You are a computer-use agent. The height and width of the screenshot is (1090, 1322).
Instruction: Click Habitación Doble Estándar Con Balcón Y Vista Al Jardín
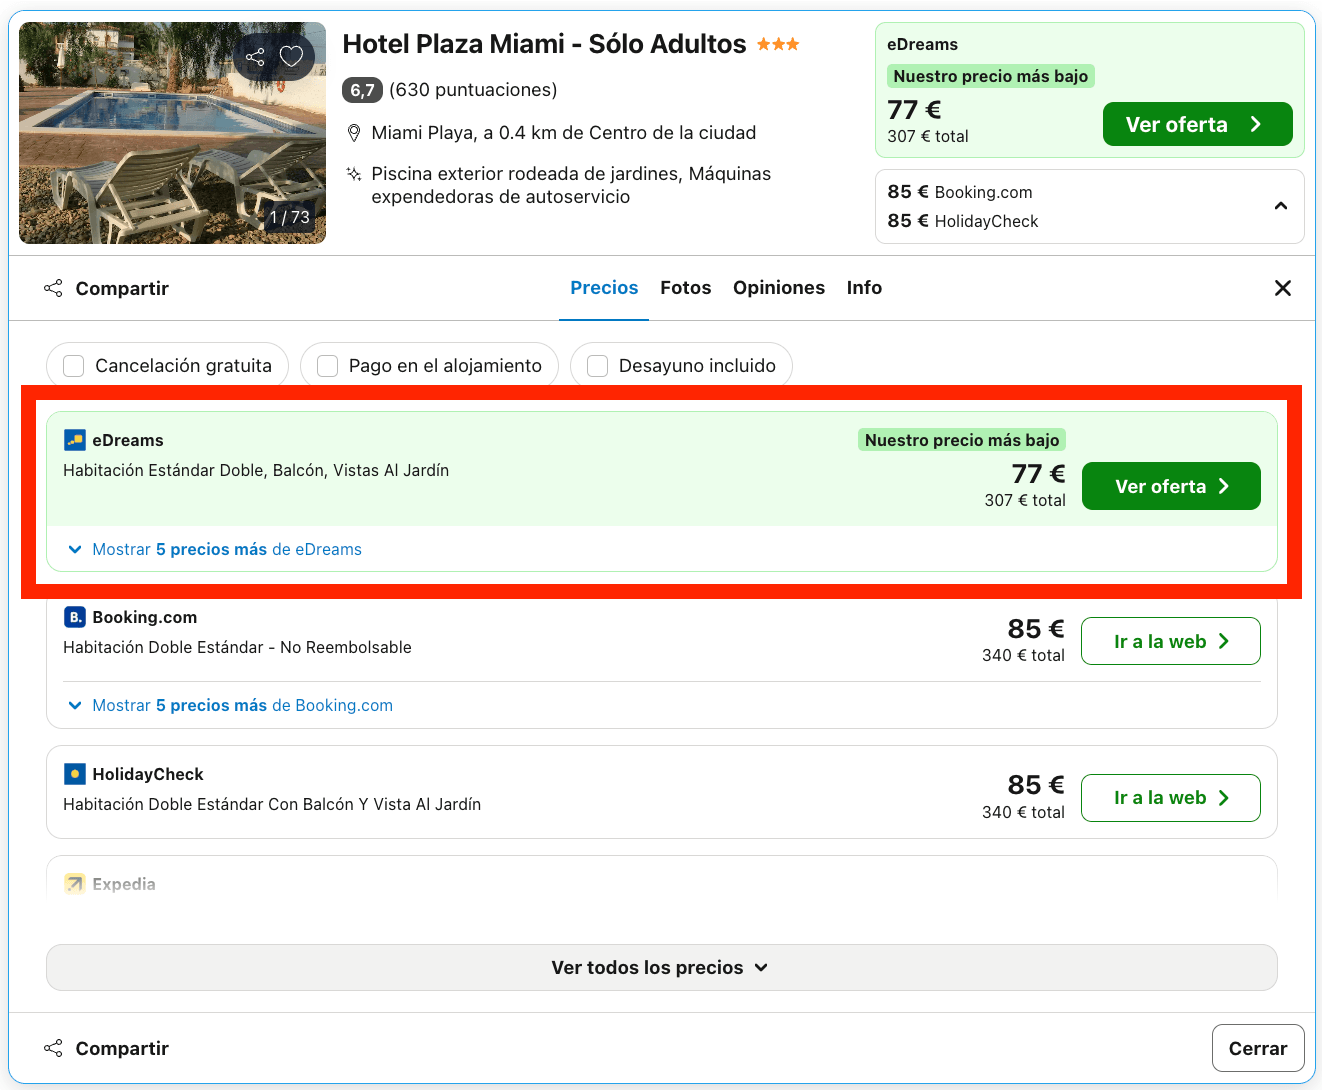pyautogui.click(x=272, y=804)
